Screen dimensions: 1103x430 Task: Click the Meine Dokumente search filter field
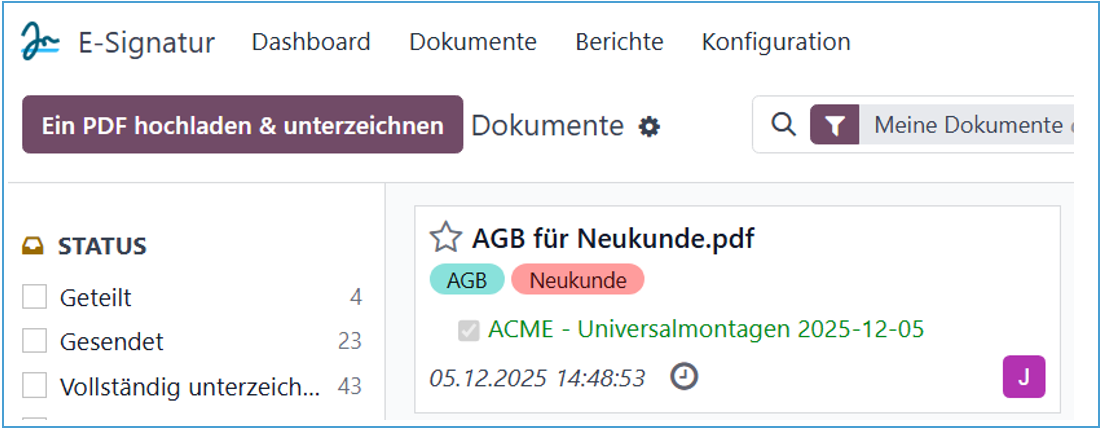click(966, 125)
